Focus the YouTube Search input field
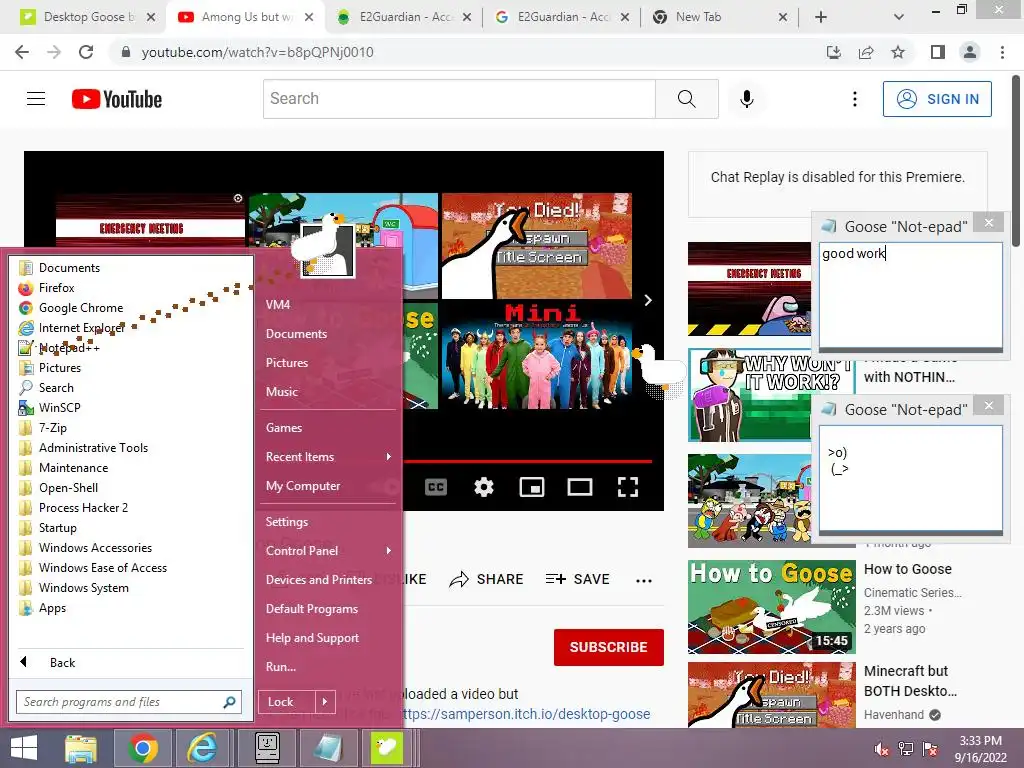 click(x=459, y=99)
